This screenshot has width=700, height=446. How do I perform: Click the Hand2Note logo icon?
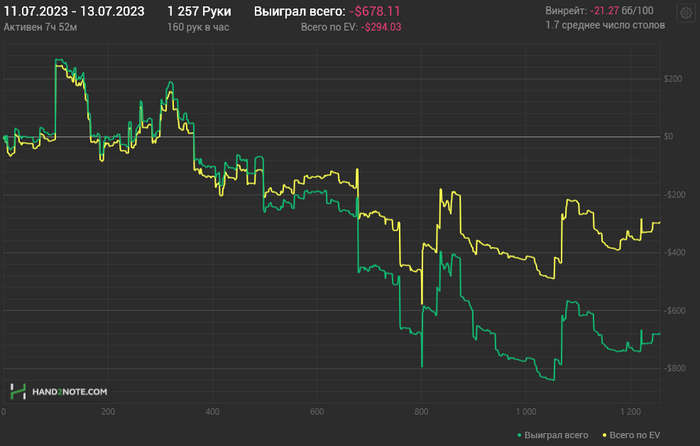[18, 392]
